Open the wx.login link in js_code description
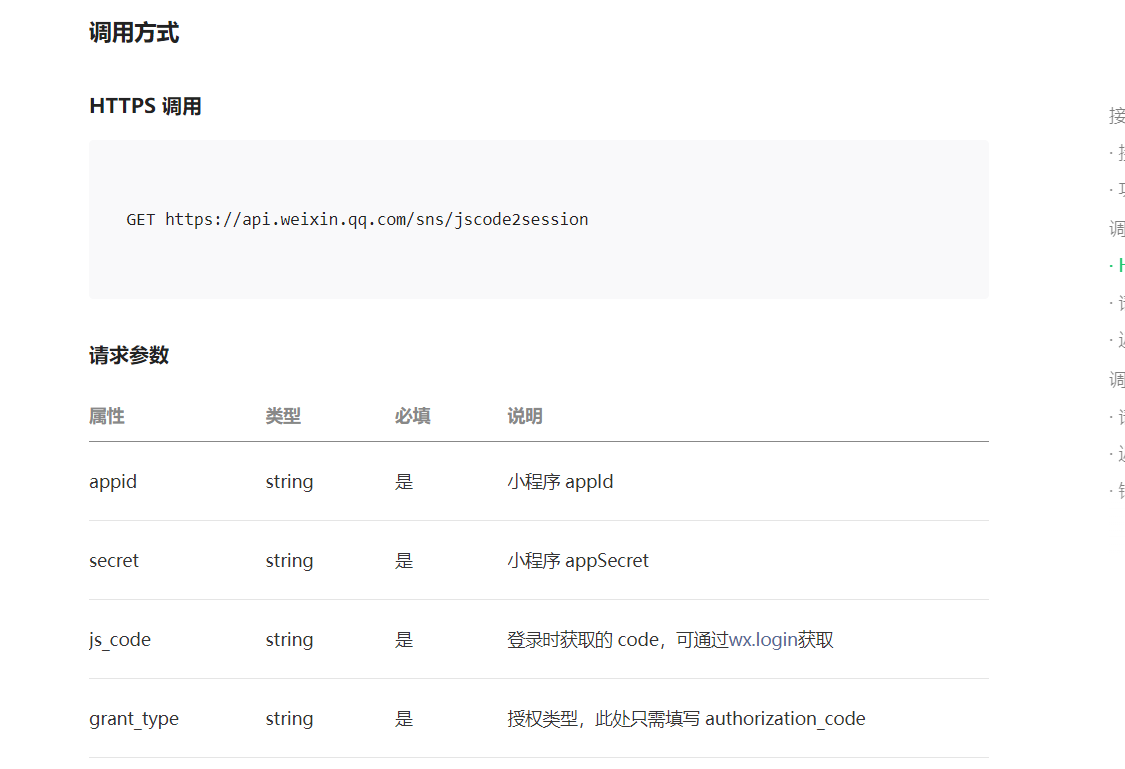Image resolution: width=1125 pixels, height=769 pixels. [763, 640]
